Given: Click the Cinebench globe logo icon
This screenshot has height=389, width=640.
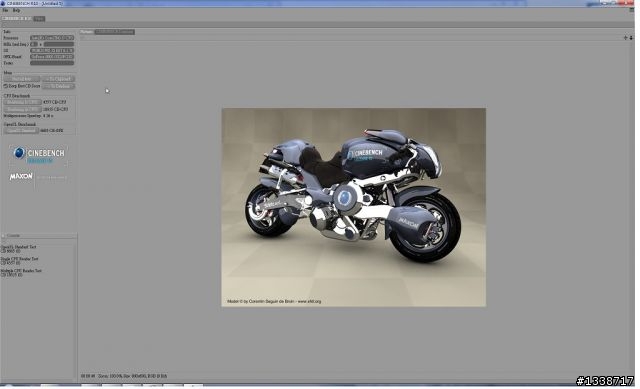Looking at the screenshot, I should (19, 153).
